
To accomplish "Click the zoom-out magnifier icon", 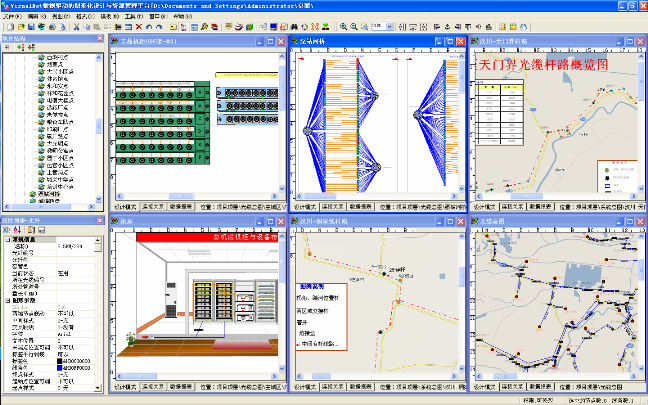I will [x=353, y=28].
